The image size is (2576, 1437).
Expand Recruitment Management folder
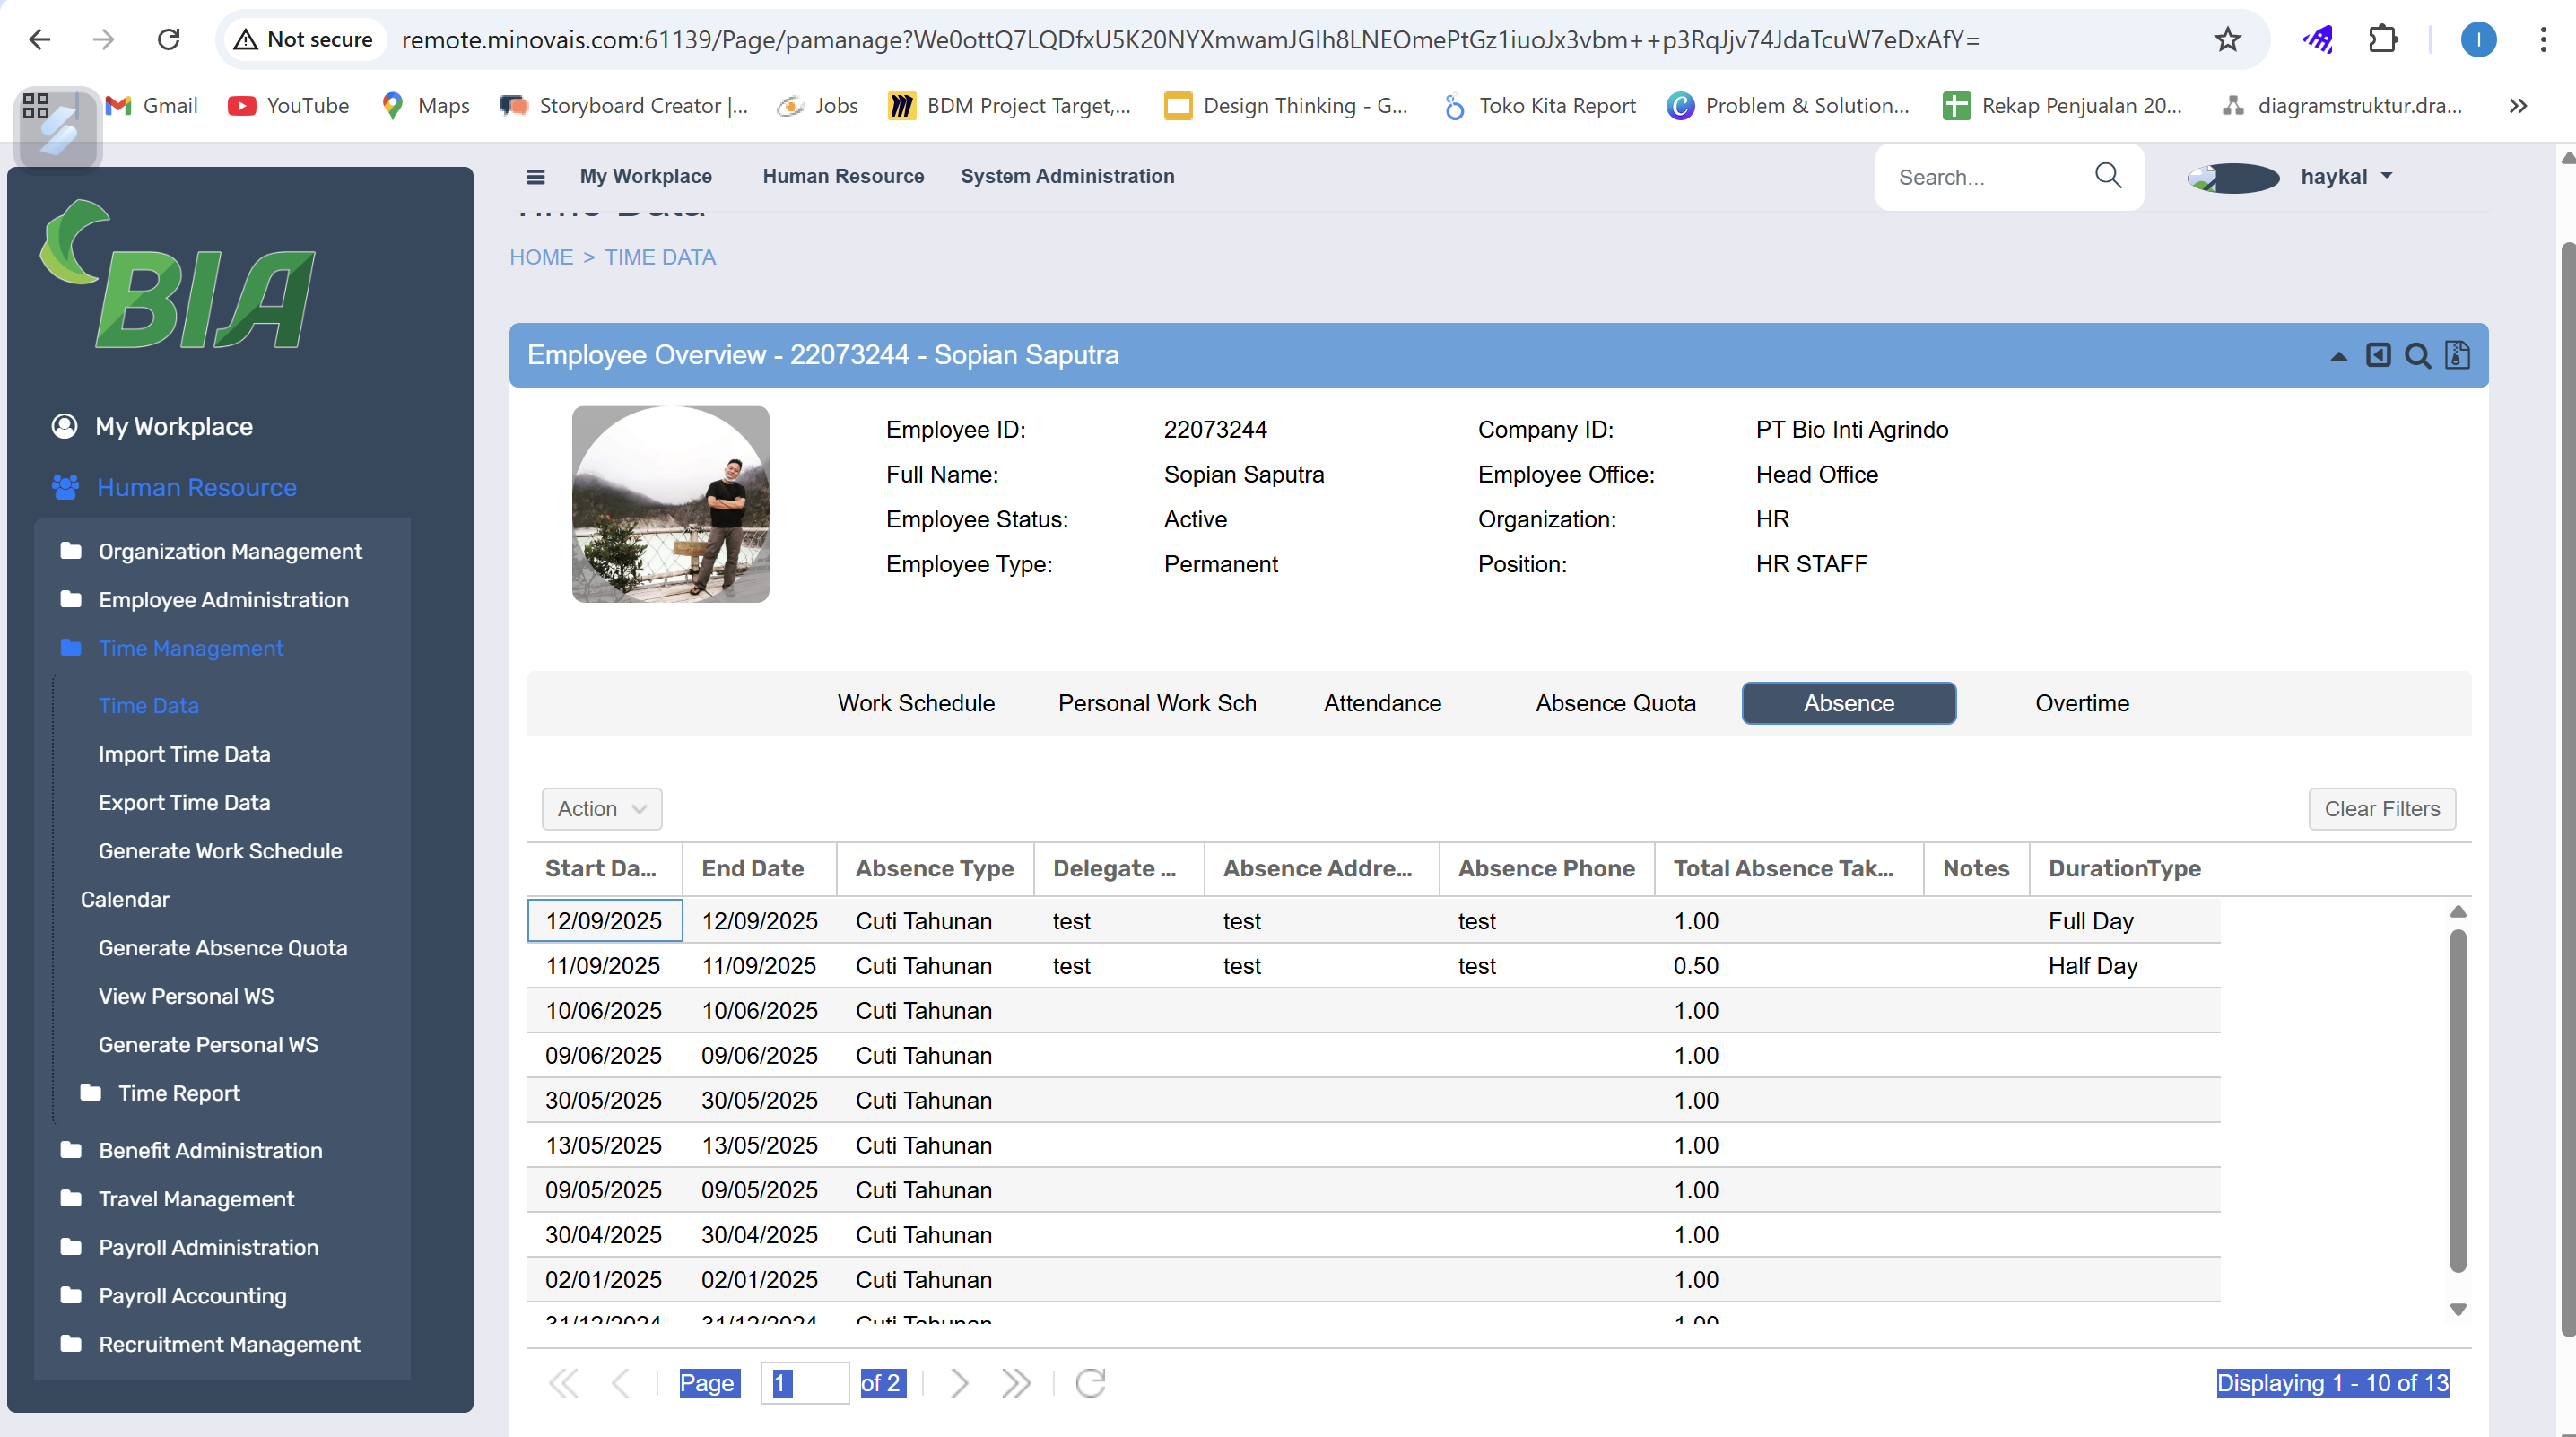tap(210, 1344)
